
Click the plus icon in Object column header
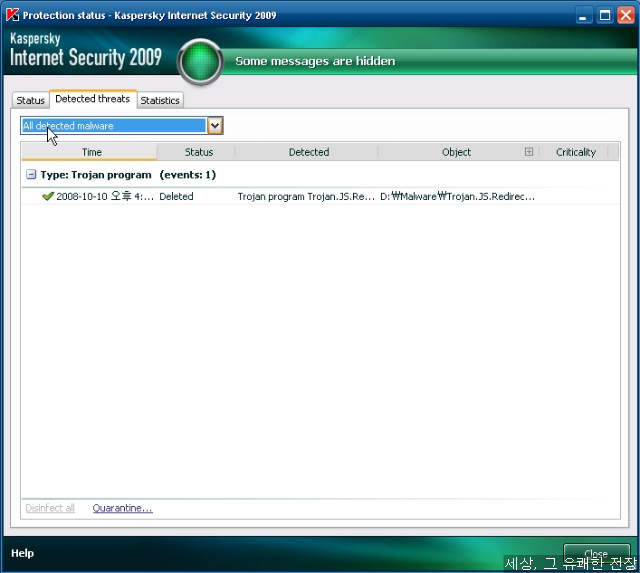529,152
